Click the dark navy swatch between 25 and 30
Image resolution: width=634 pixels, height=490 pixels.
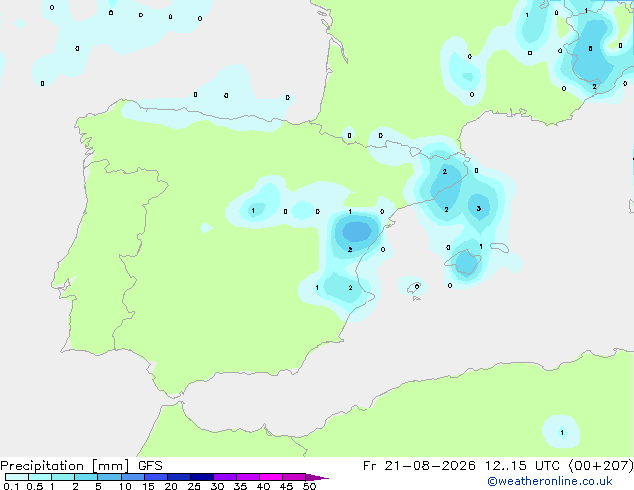(202, 477)
